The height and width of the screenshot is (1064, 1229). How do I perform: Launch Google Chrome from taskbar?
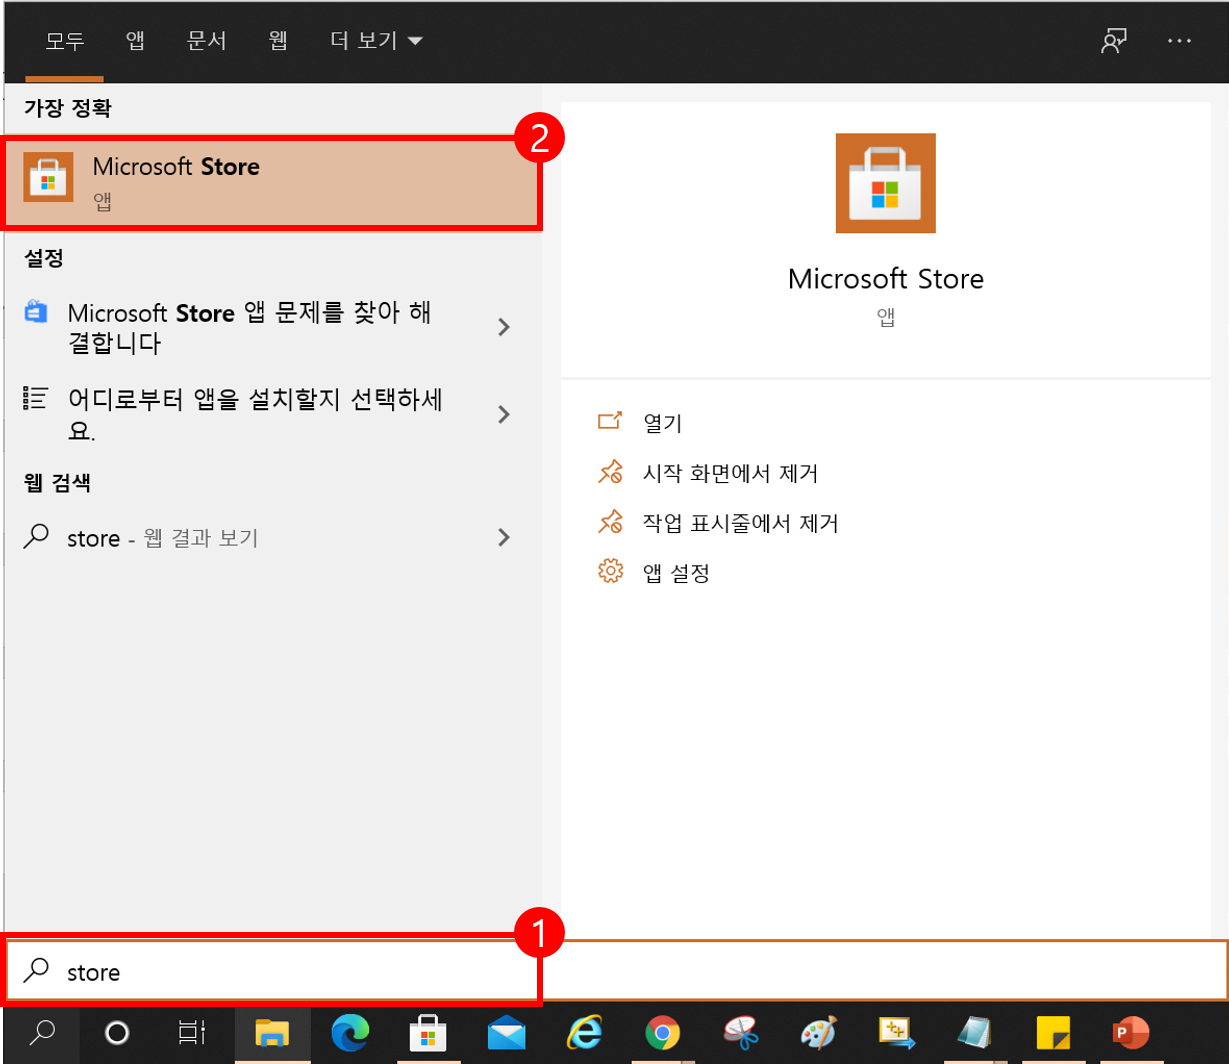tap(663, 1033)
